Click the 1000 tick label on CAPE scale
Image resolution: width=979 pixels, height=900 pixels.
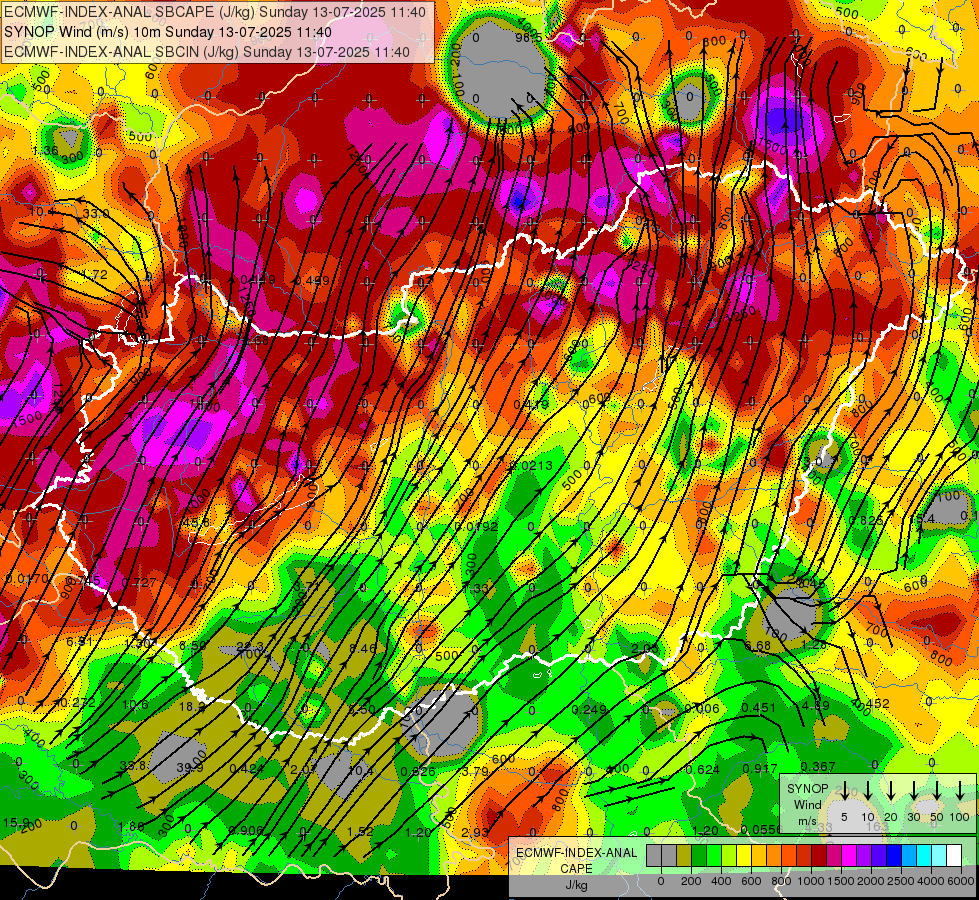coord(812,881)
